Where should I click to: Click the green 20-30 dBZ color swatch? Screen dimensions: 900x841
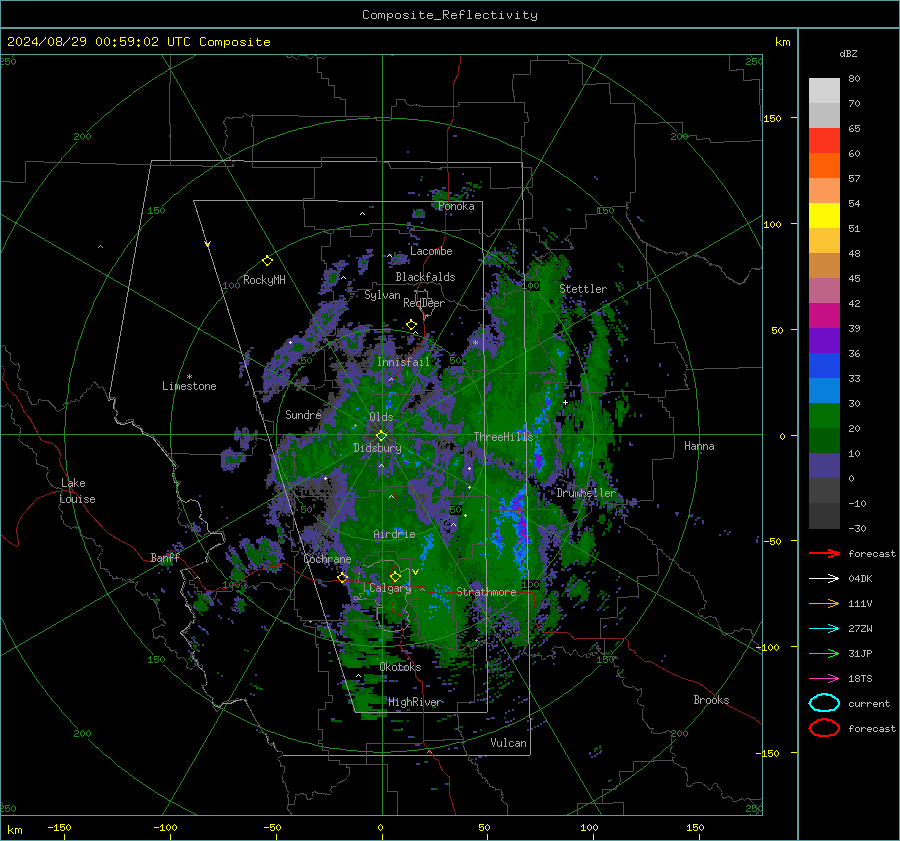coord(824,415)
